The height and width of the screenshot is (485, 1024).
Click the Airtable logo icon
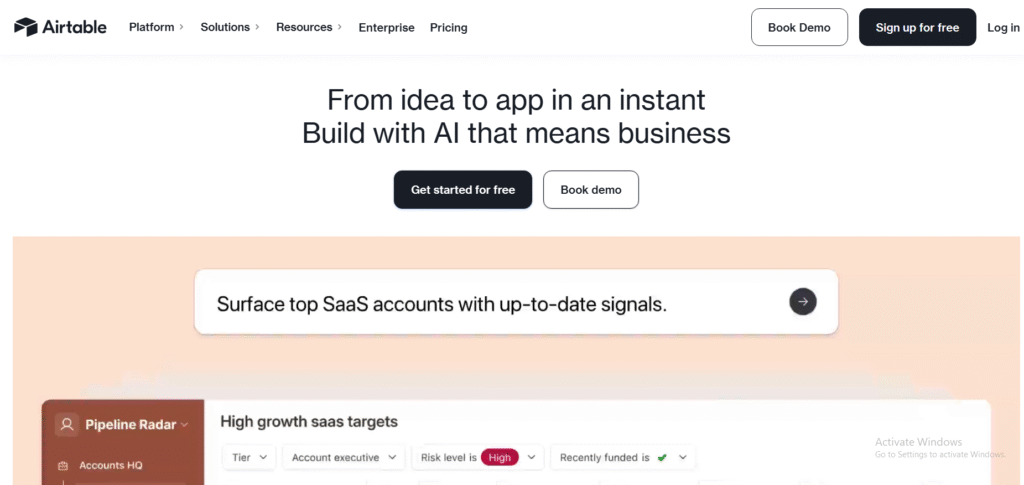coord(26,27)
